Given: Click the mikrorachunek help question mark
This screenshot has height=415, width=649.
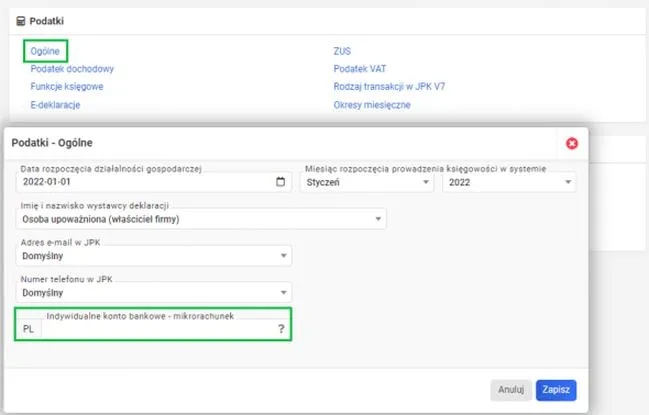Looking at the screenshot, I should coord(281,329).
